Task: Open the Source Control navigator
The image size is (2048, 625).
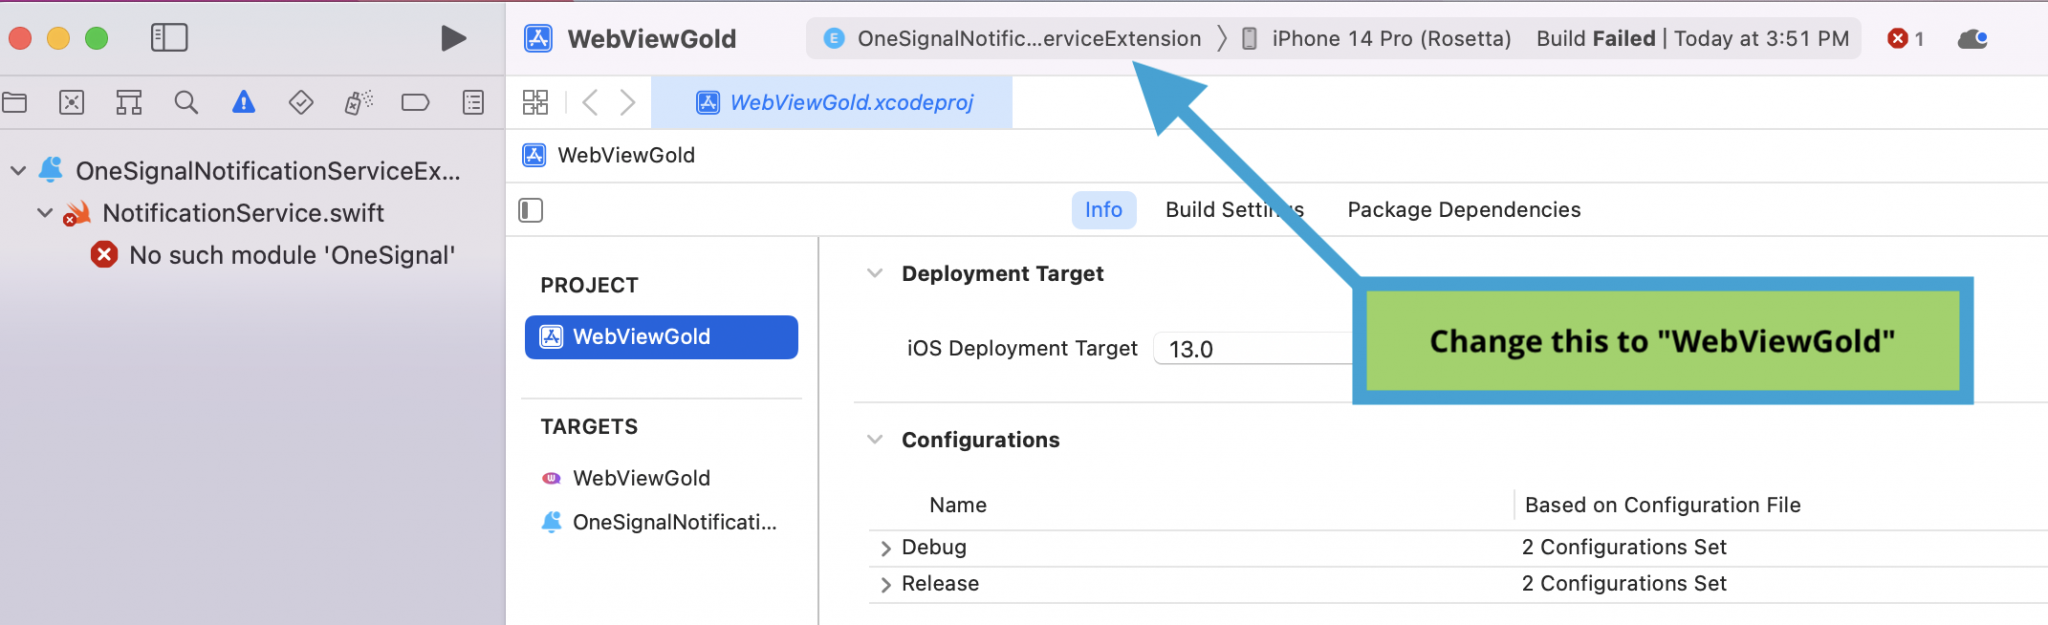Action: (72, 102)
